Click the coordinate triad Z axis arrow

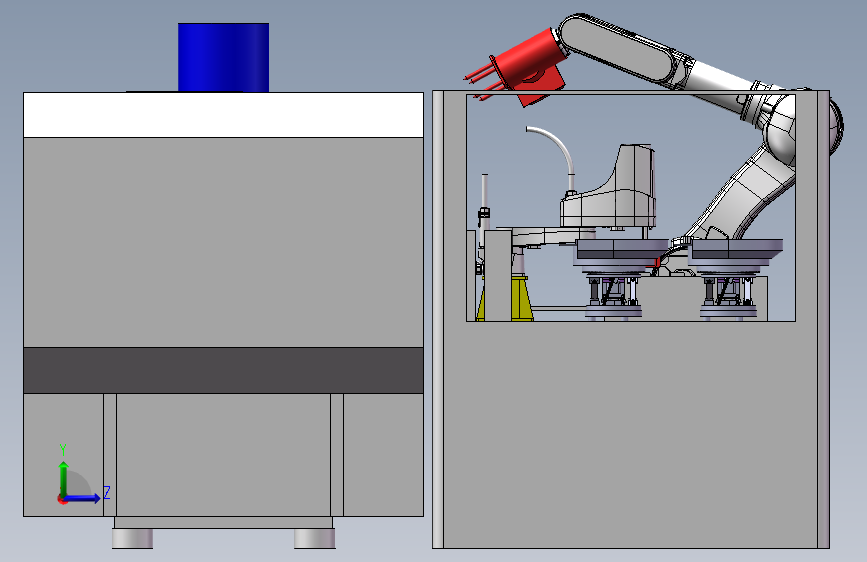82,498
